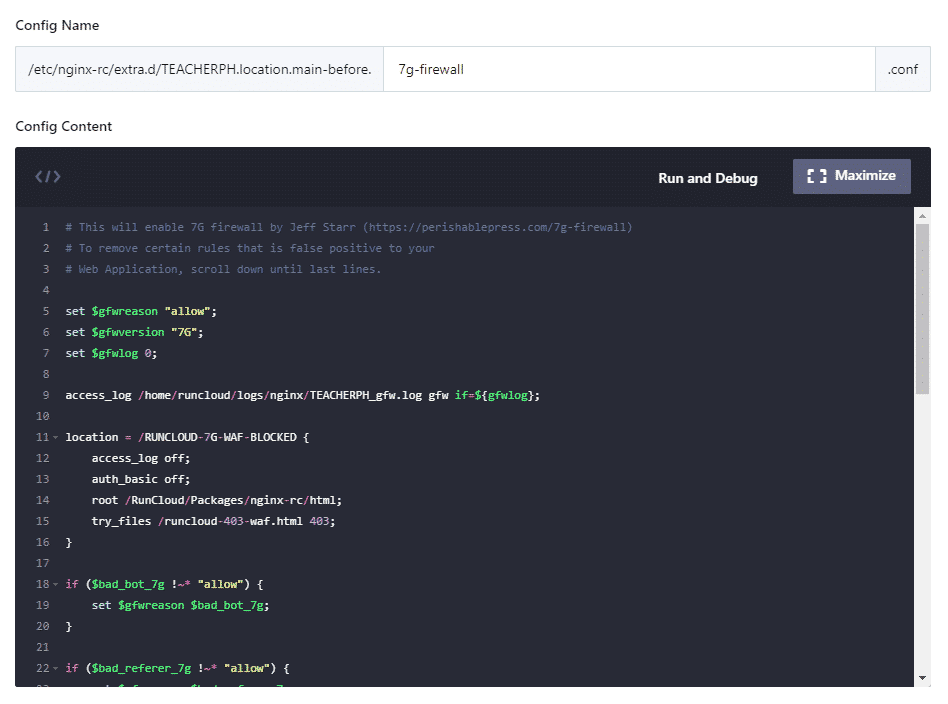
Task: Click line number 4 in the gutter
Action: 46,290
